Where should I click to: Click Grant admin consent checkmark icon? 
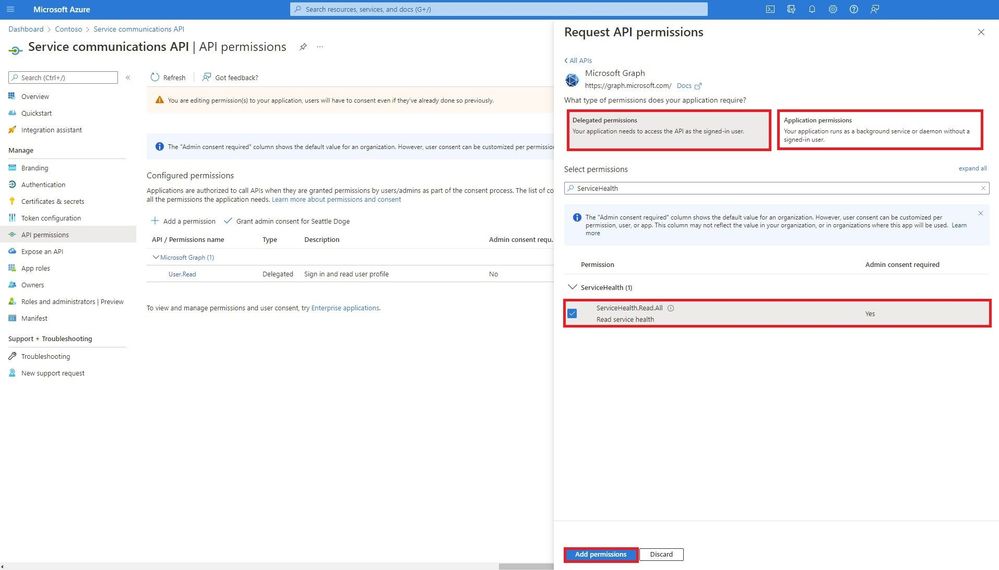pyautogui.click(x=227, y=220)
